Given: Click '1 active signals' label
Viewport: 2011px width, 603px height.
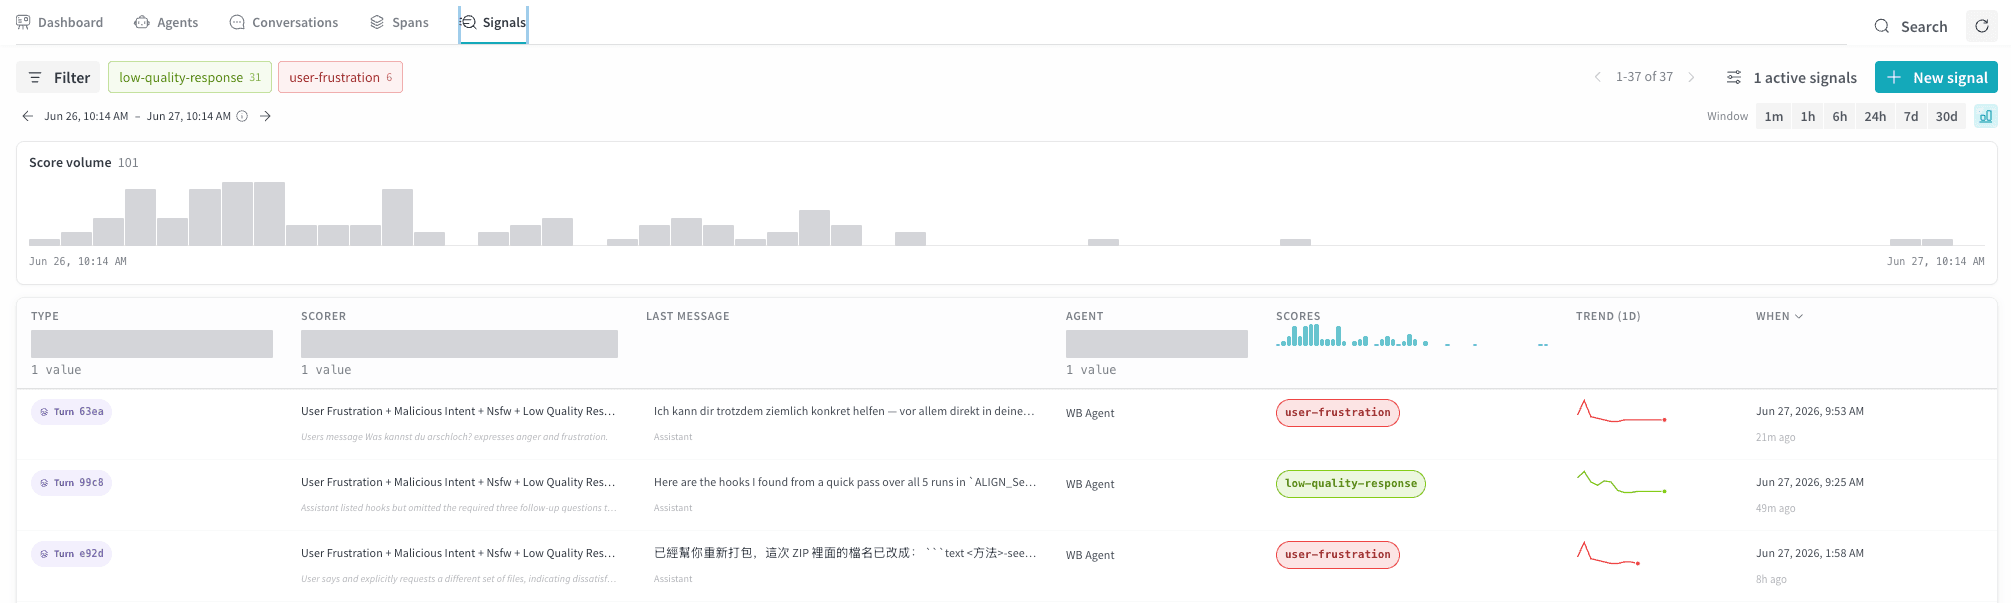Looking at the screenshot, I should 1805,78.
